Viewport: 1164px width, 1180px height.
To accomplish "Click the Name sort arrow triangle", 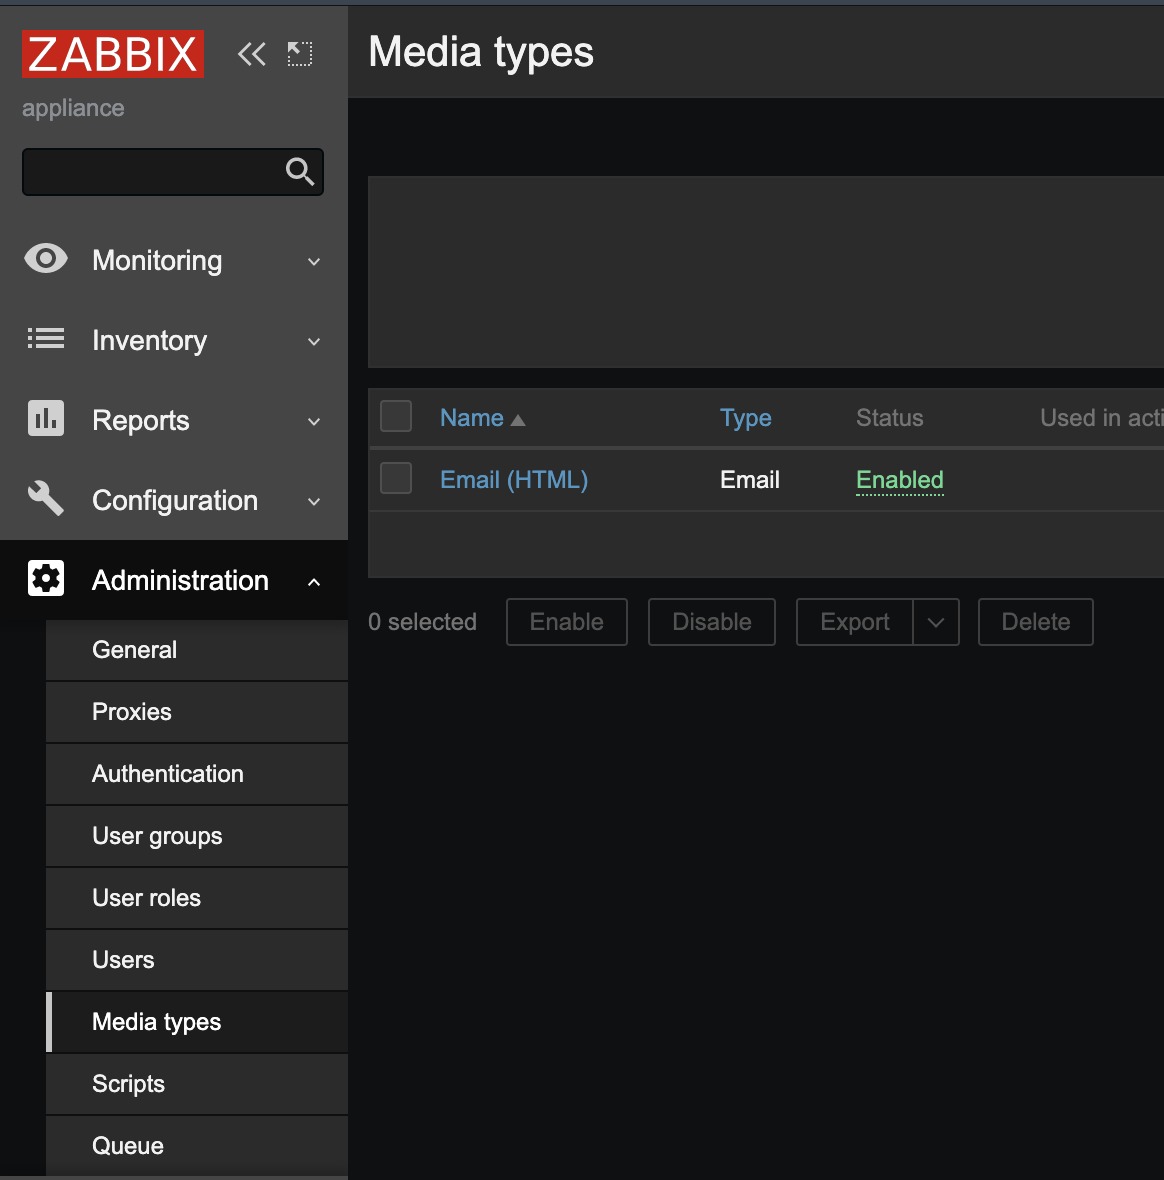I will (518, 420).
